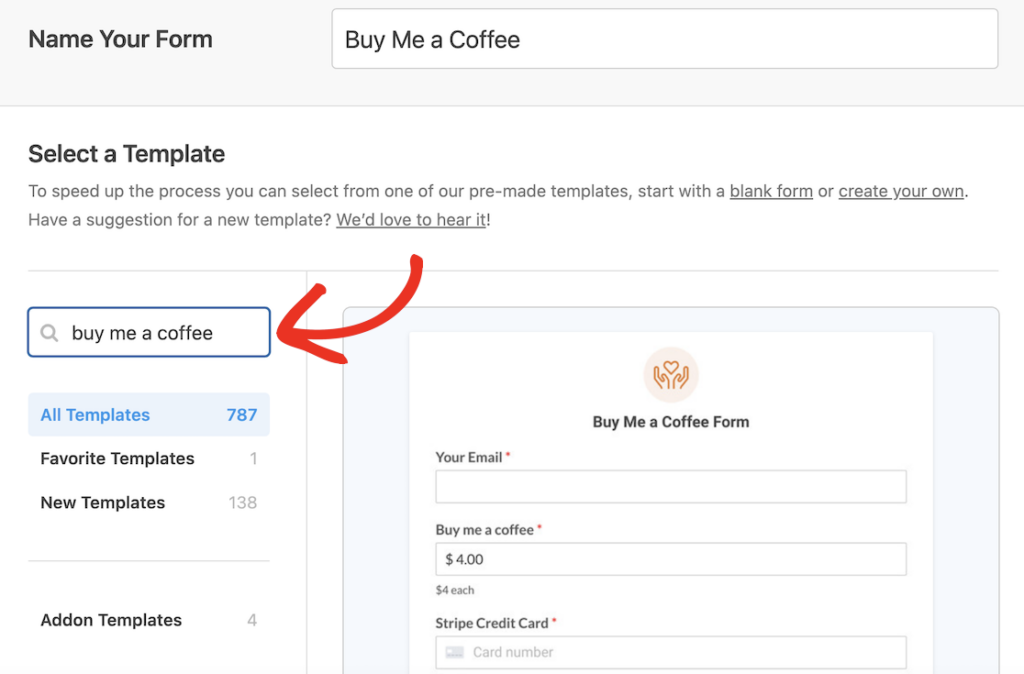This screenshot has width=1024, height=674.
Task: Click We'd love to hear it link
Action: coord(411,220)
